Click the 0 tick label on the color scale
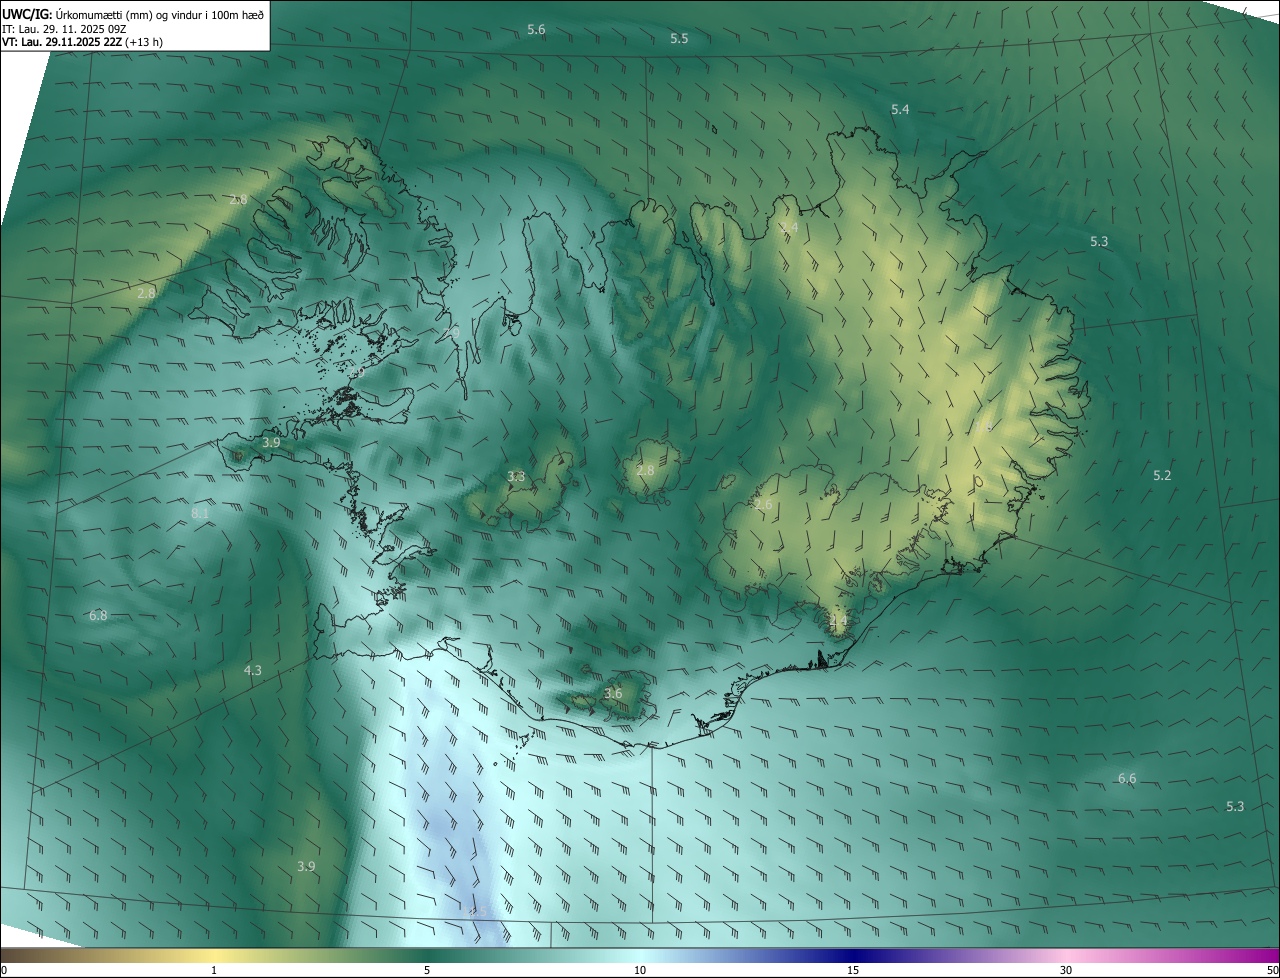Viewport: 1280px width, 978px height. pos(4,970)
